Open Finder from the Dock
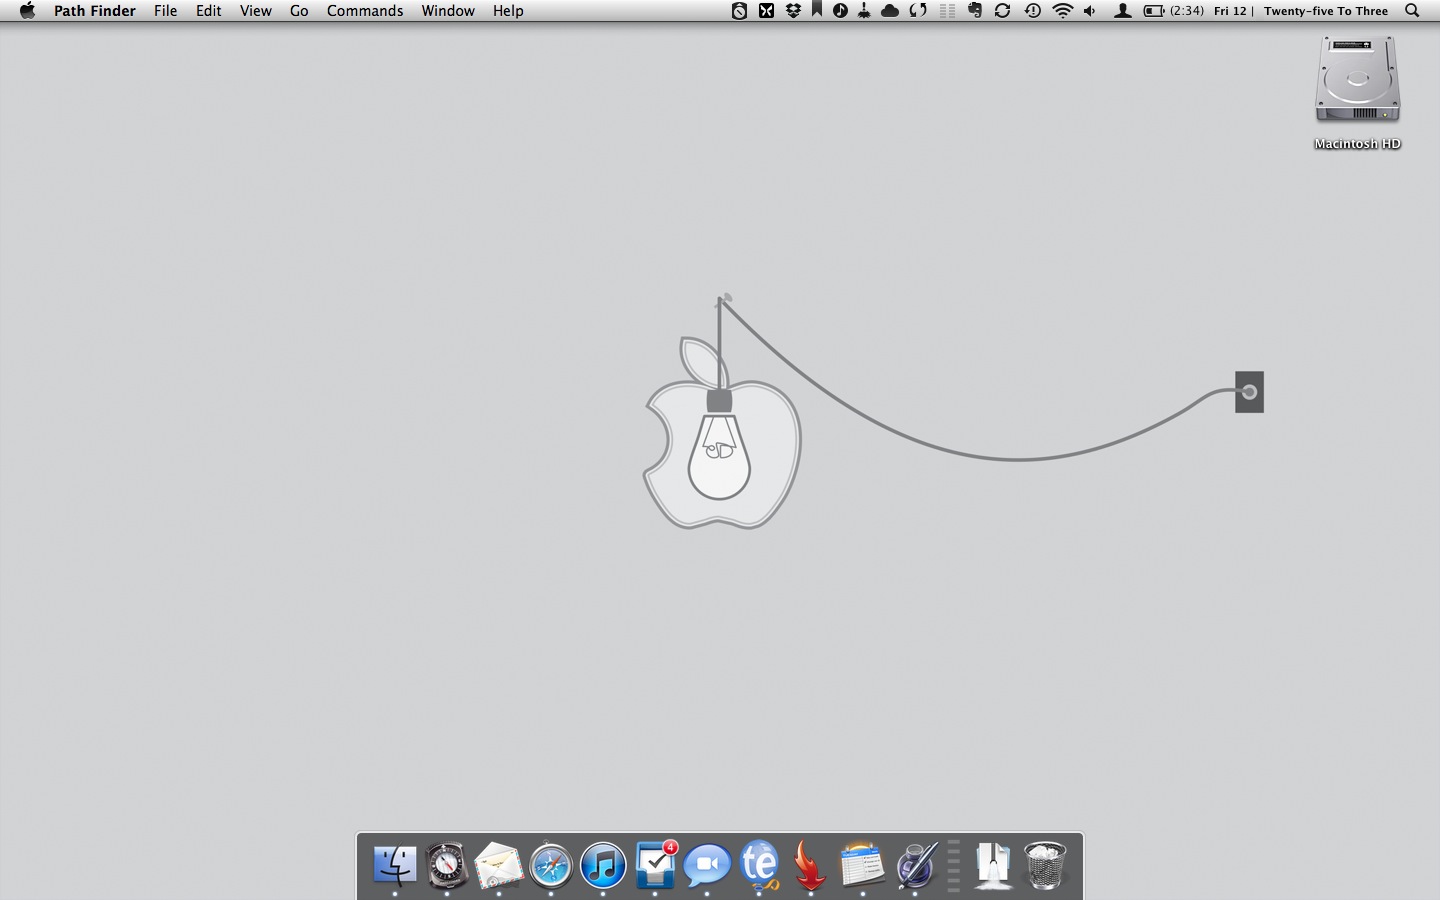 [395, 865]
